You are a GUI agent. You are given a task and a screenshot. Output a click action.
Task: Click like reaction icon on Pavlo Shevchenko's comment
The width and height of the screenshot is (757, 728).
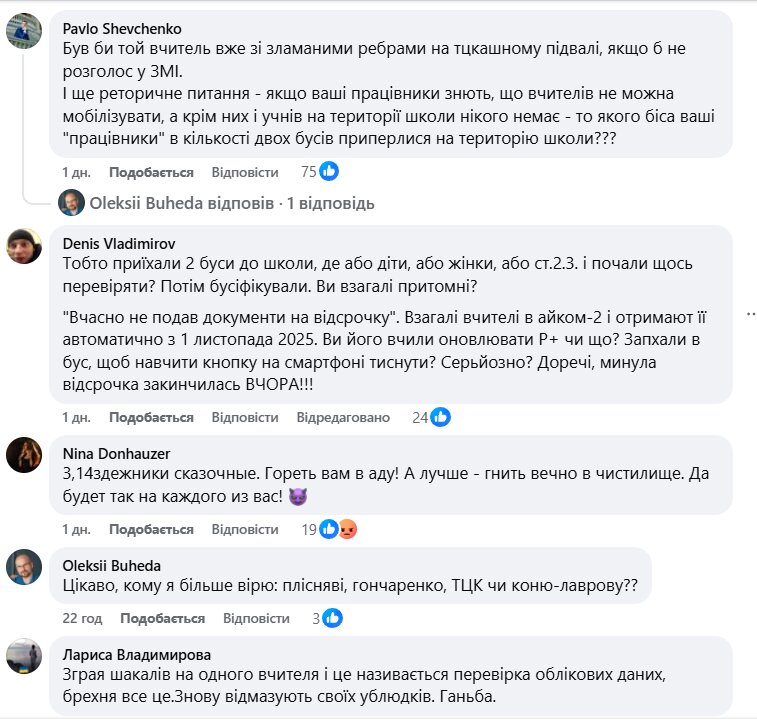[x=329, y=171]
